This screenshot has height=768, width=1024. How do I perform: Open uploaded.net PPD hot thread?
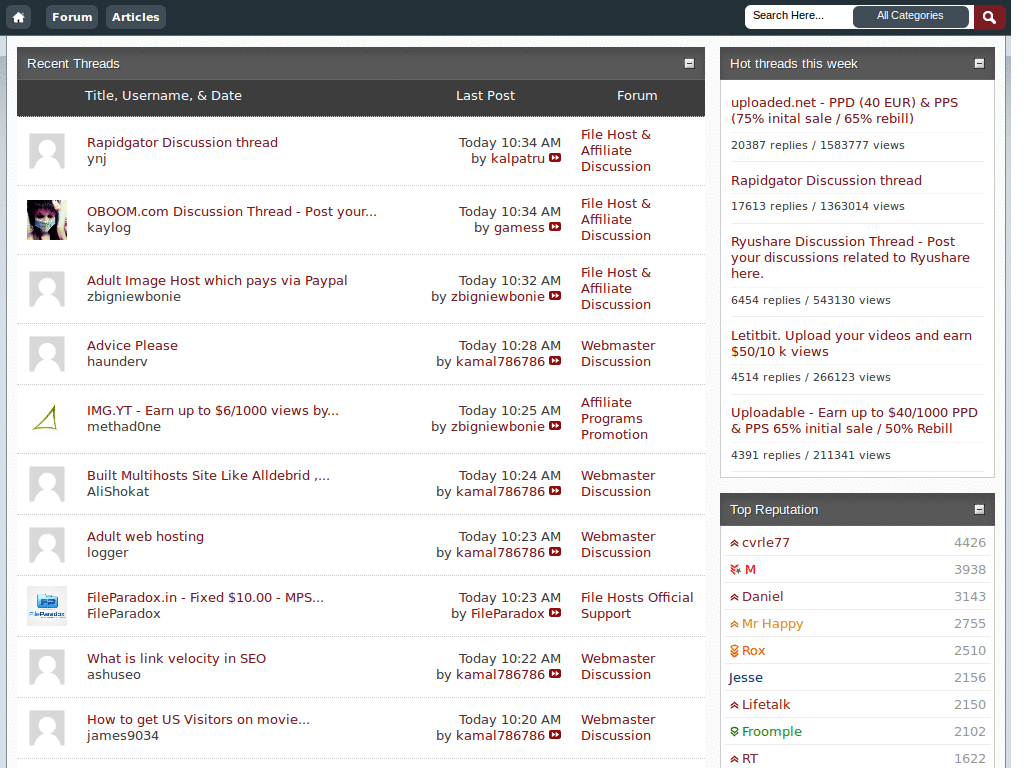click(844, 110)
